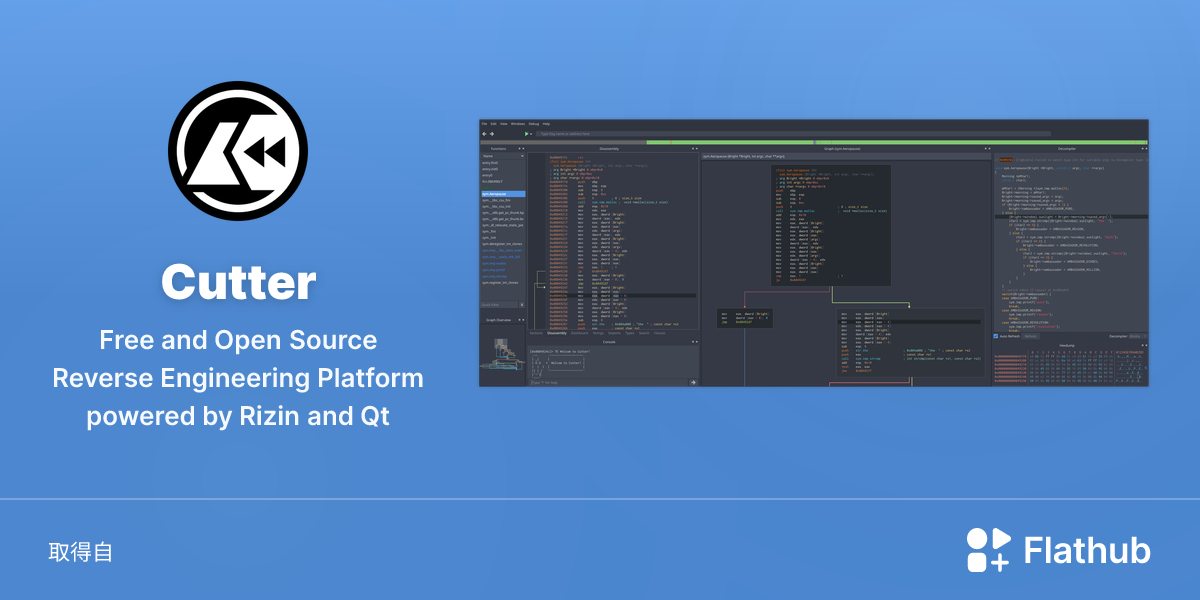Image resolution: width=1200 pixels, height=600 pixels.
Task: Select sym.imp.printf in the functions list
Action: click(x=503, y=270)
